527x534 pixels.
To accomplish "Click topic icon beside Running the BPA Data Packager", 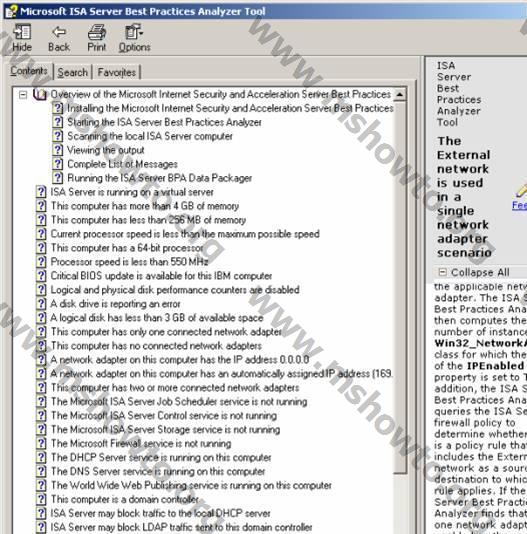I will point(58,178).
